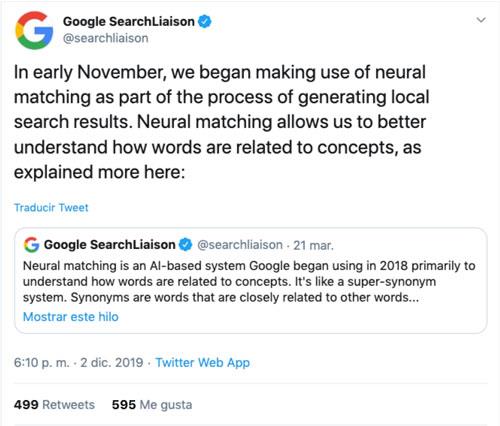Open the tweet options chevron menu
The image size is (500, 426).
click(x=481, y=20)
